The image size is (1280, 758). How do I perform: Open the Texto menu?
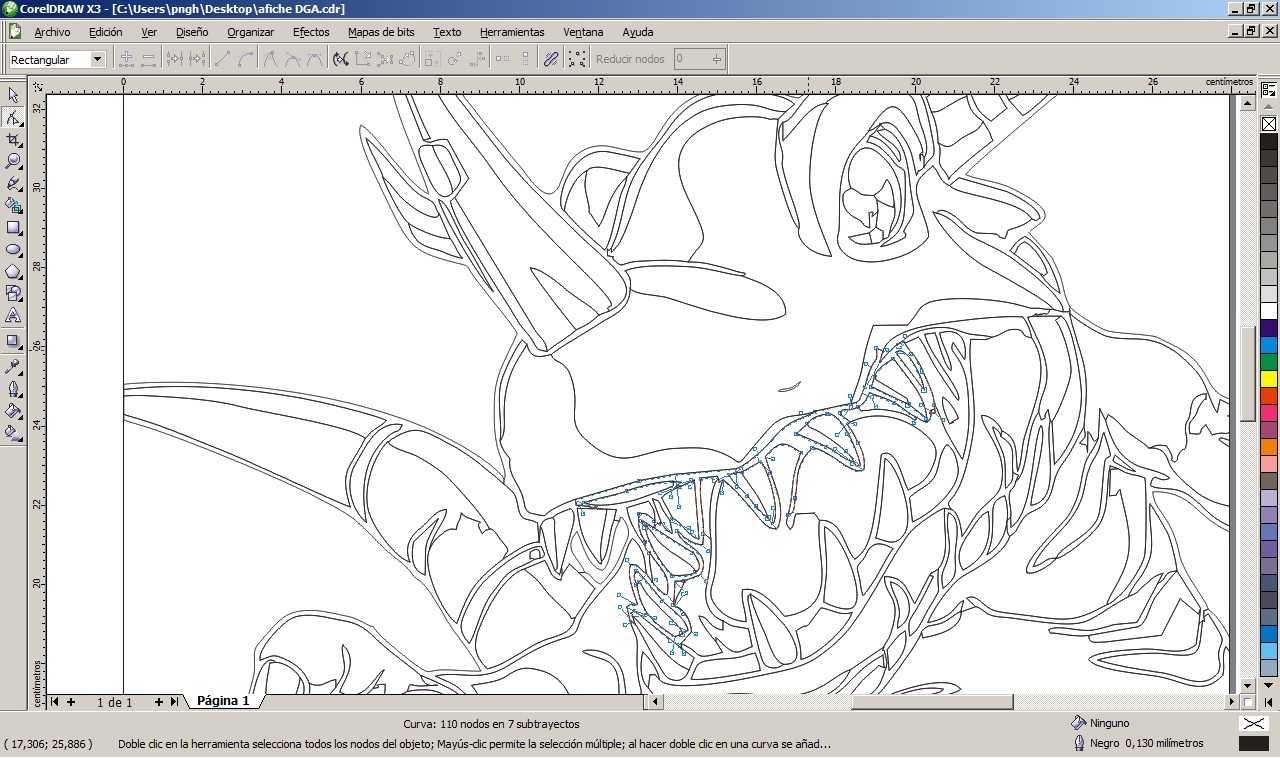[447, 32]
